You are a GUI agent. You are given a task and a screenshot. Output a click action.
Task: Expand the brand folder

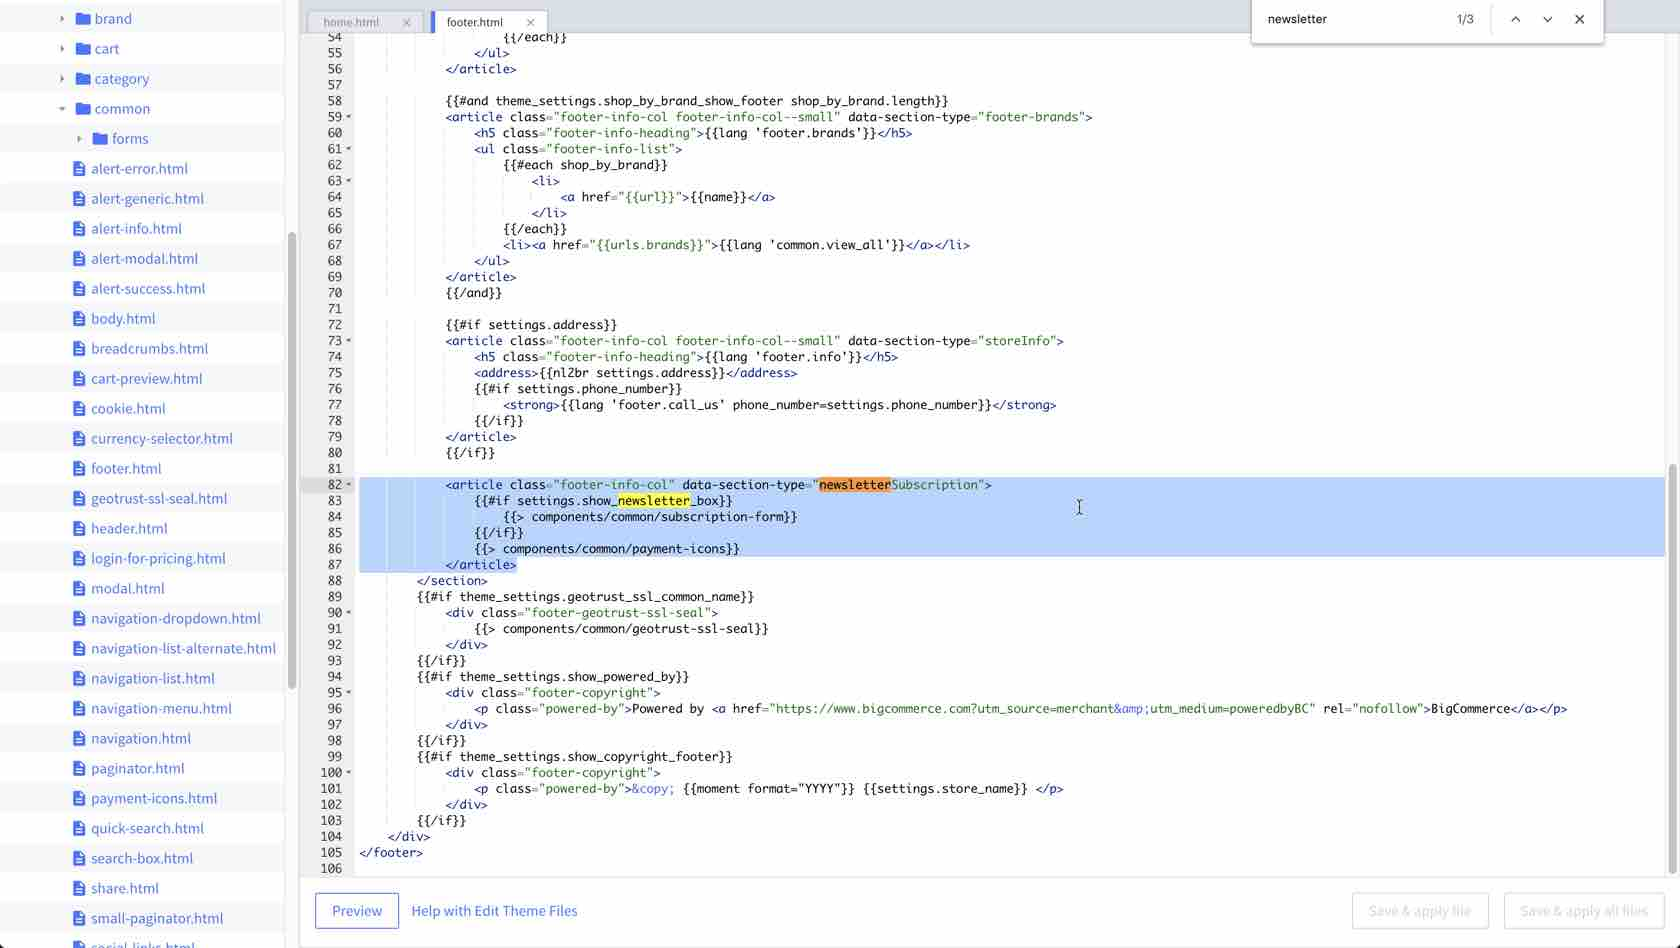pos(58,18)
